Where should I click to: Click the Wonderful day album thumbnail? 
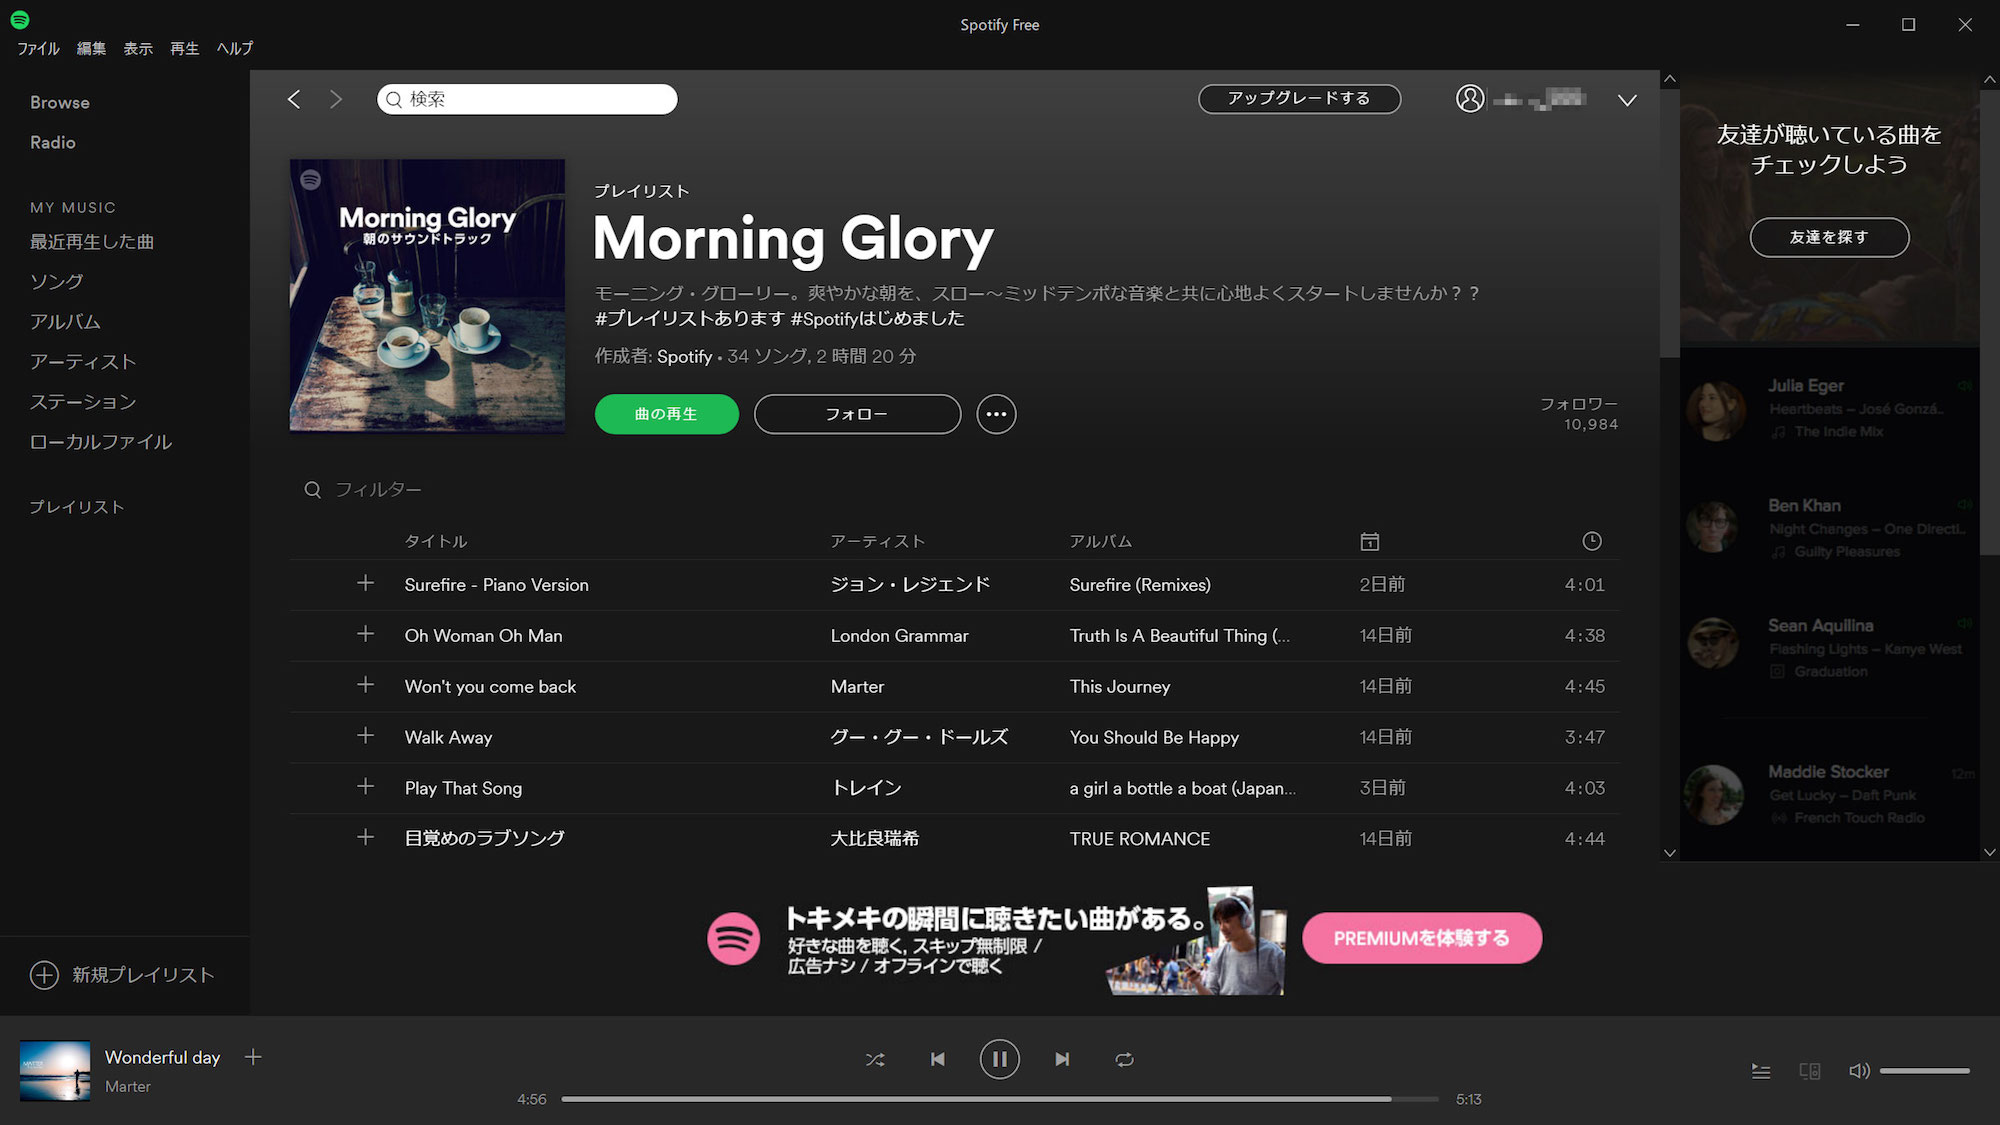pyautogui.click(x=55, y=1071)
